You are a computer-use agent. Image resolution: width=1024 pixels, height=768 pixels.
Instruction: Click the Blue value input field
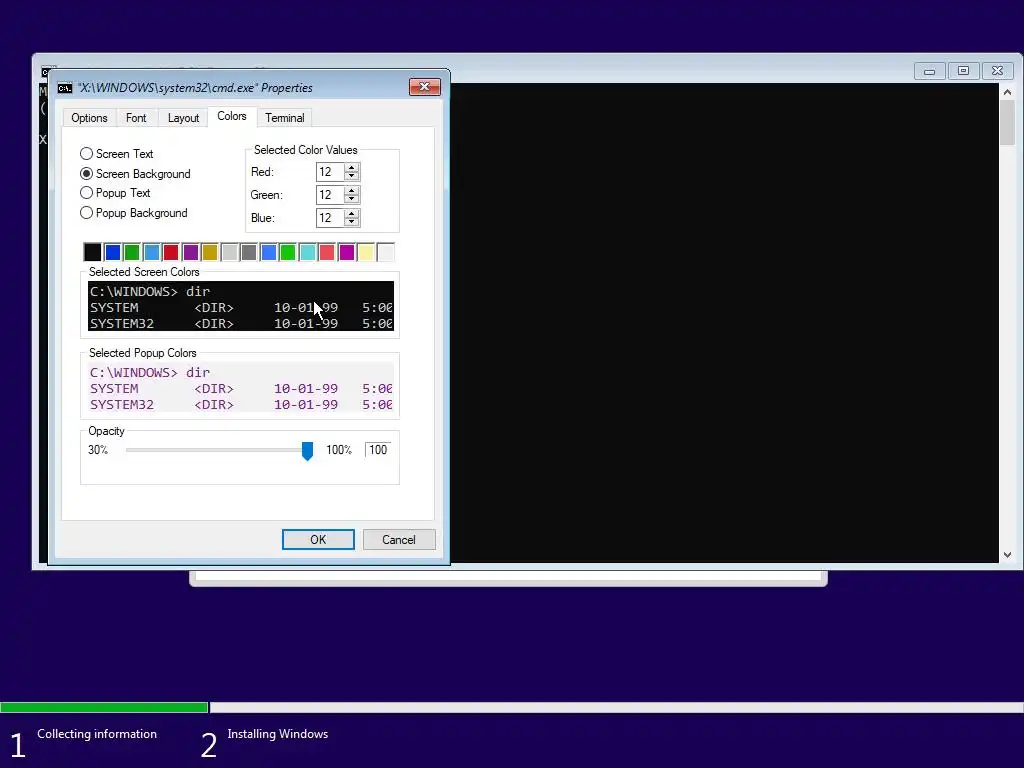pyautogui.click(x=330, y=217)
